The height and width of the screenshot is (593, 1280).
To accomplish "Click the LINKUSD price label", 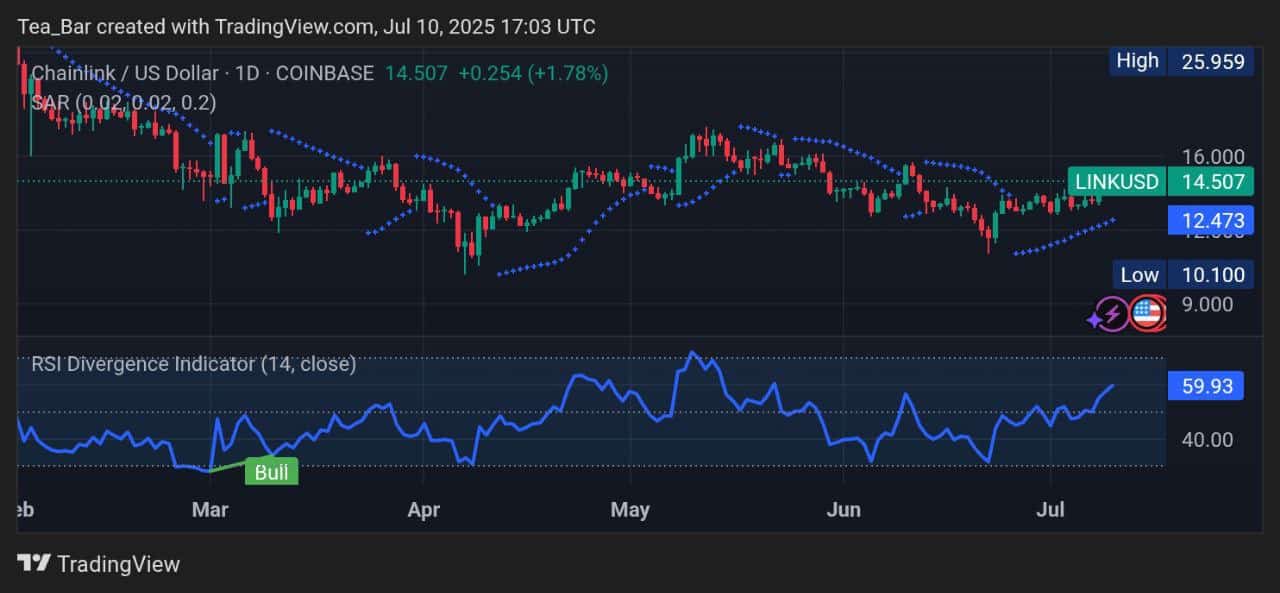I will [1115, 182].
